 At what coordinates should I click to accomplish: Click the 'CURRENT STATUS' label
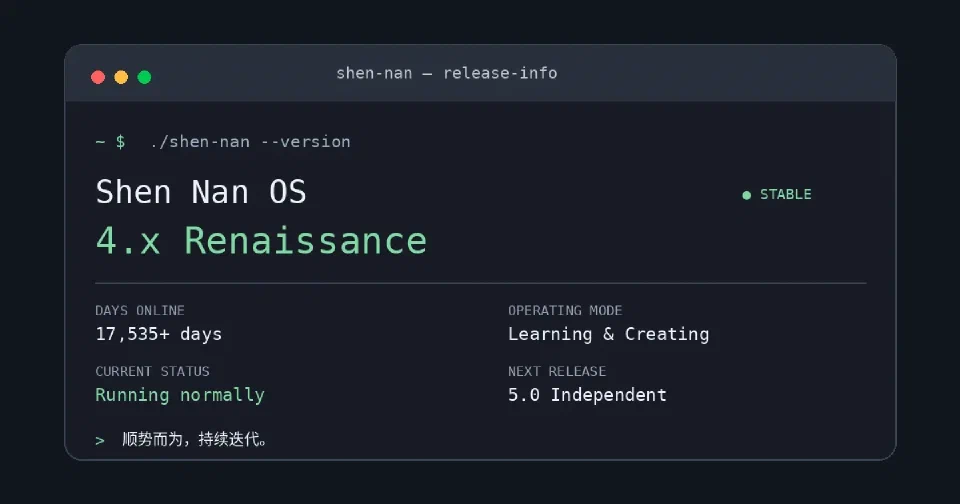tap(152, 371)
